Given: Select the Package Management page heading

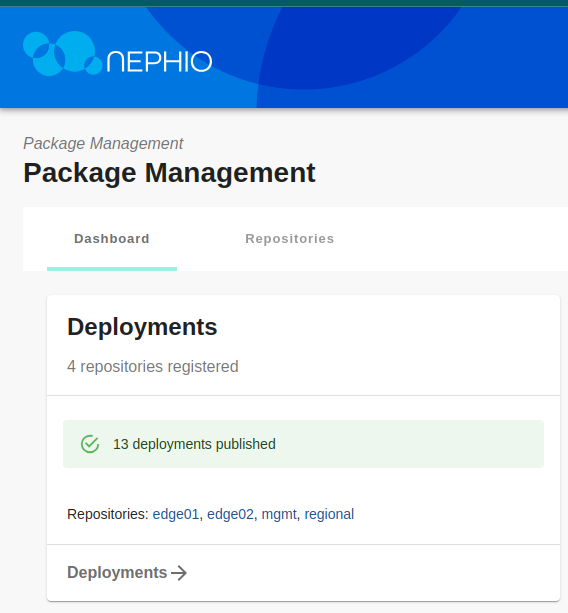Looking at the screenshot, I should [169, 173].
